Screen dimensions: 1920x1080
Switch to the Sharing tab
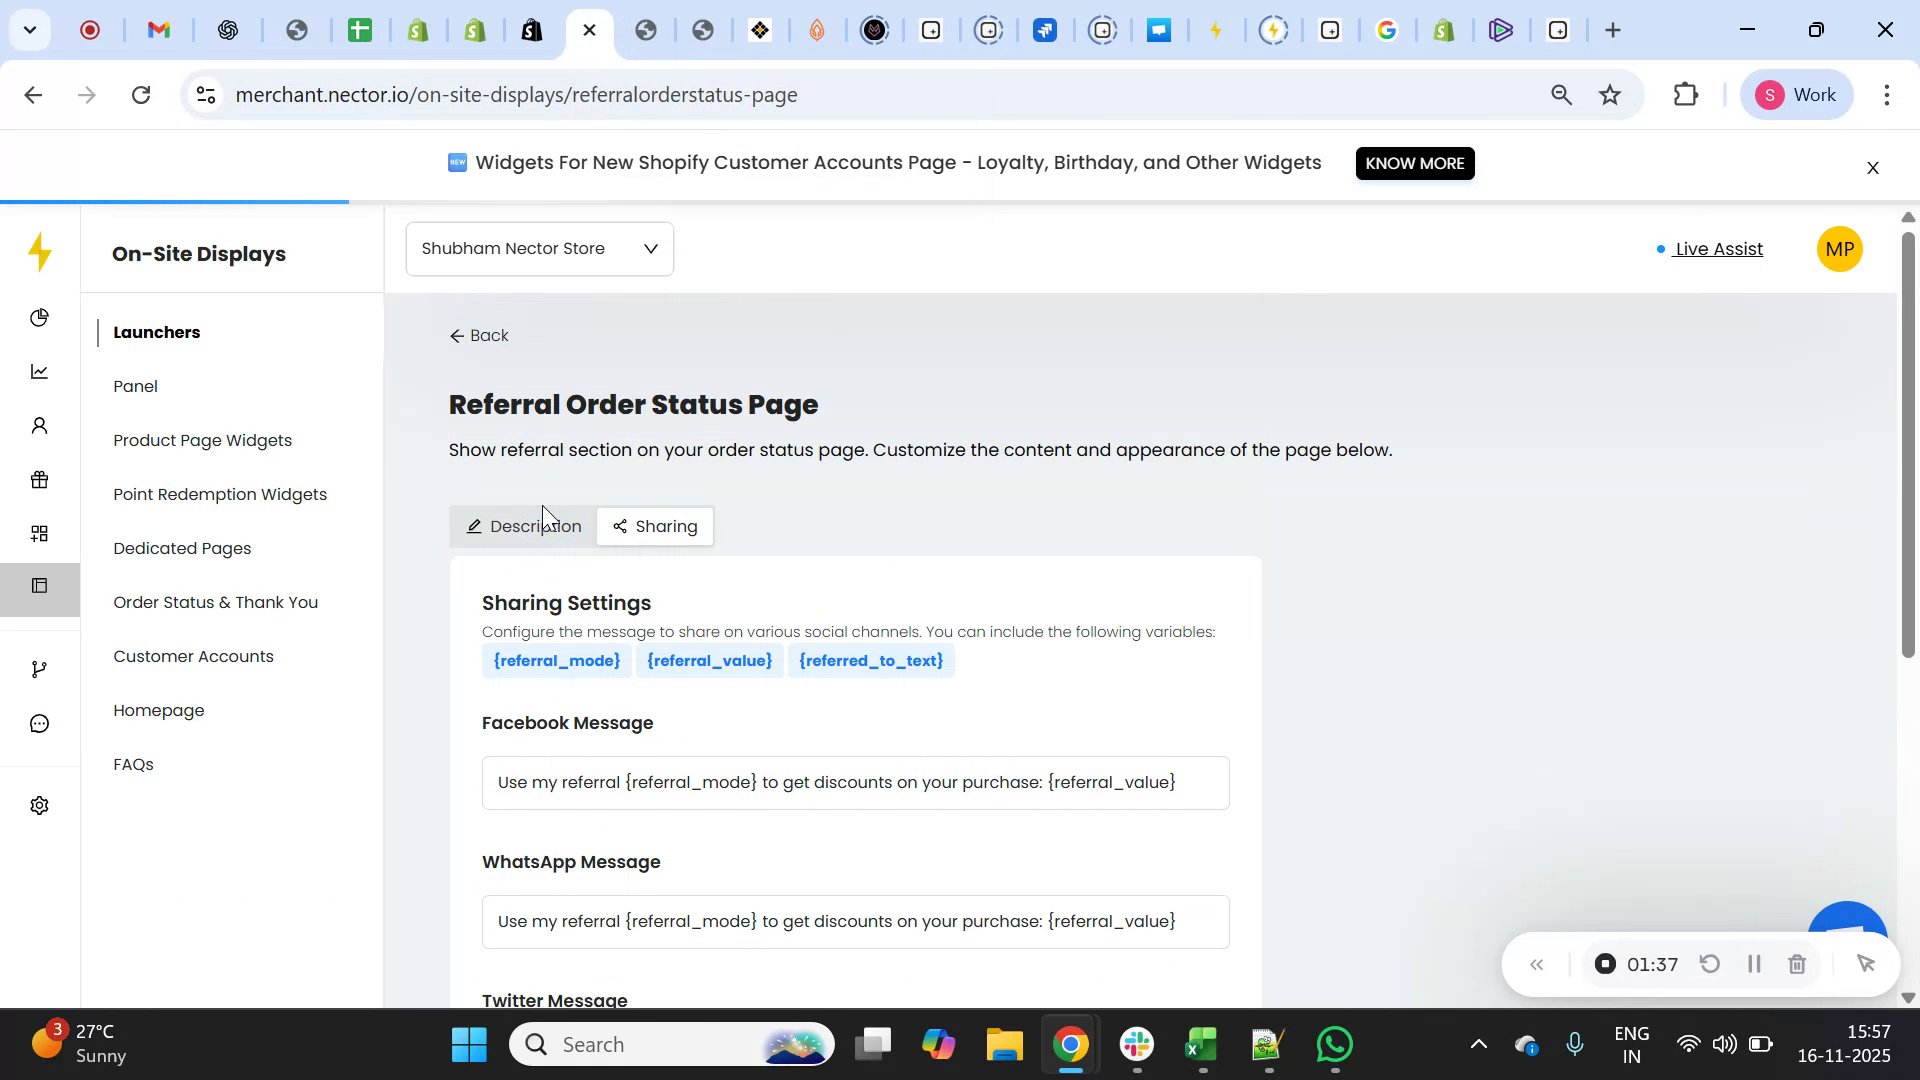[x=655, y=525]
